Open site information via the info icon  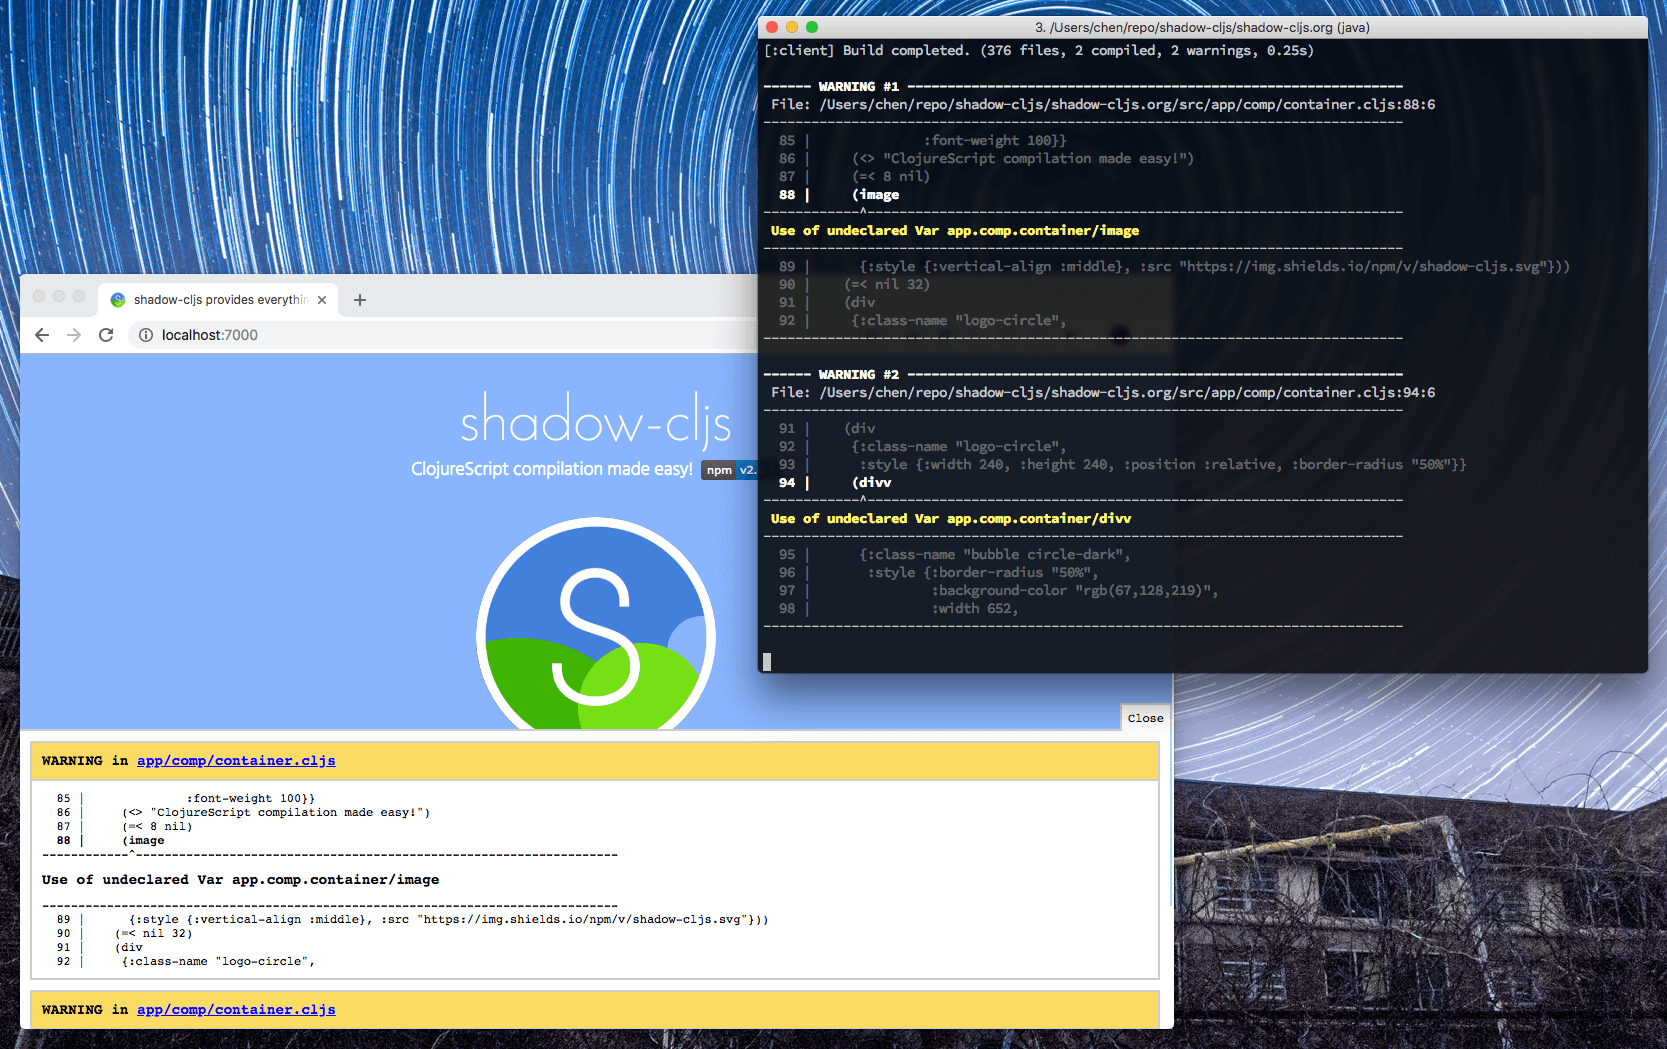pyautogui.click(x=146, y=335)
